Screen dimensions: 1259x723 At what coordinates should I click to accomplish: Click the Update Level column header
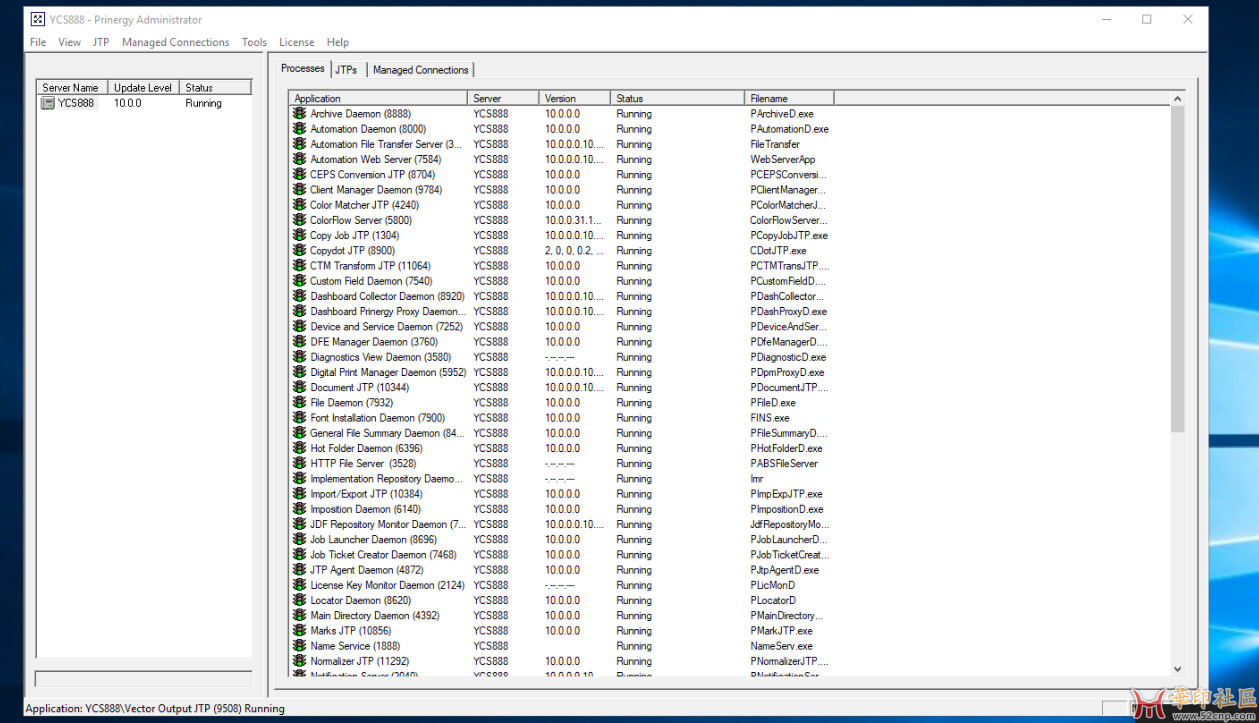(x=142, y=88)
